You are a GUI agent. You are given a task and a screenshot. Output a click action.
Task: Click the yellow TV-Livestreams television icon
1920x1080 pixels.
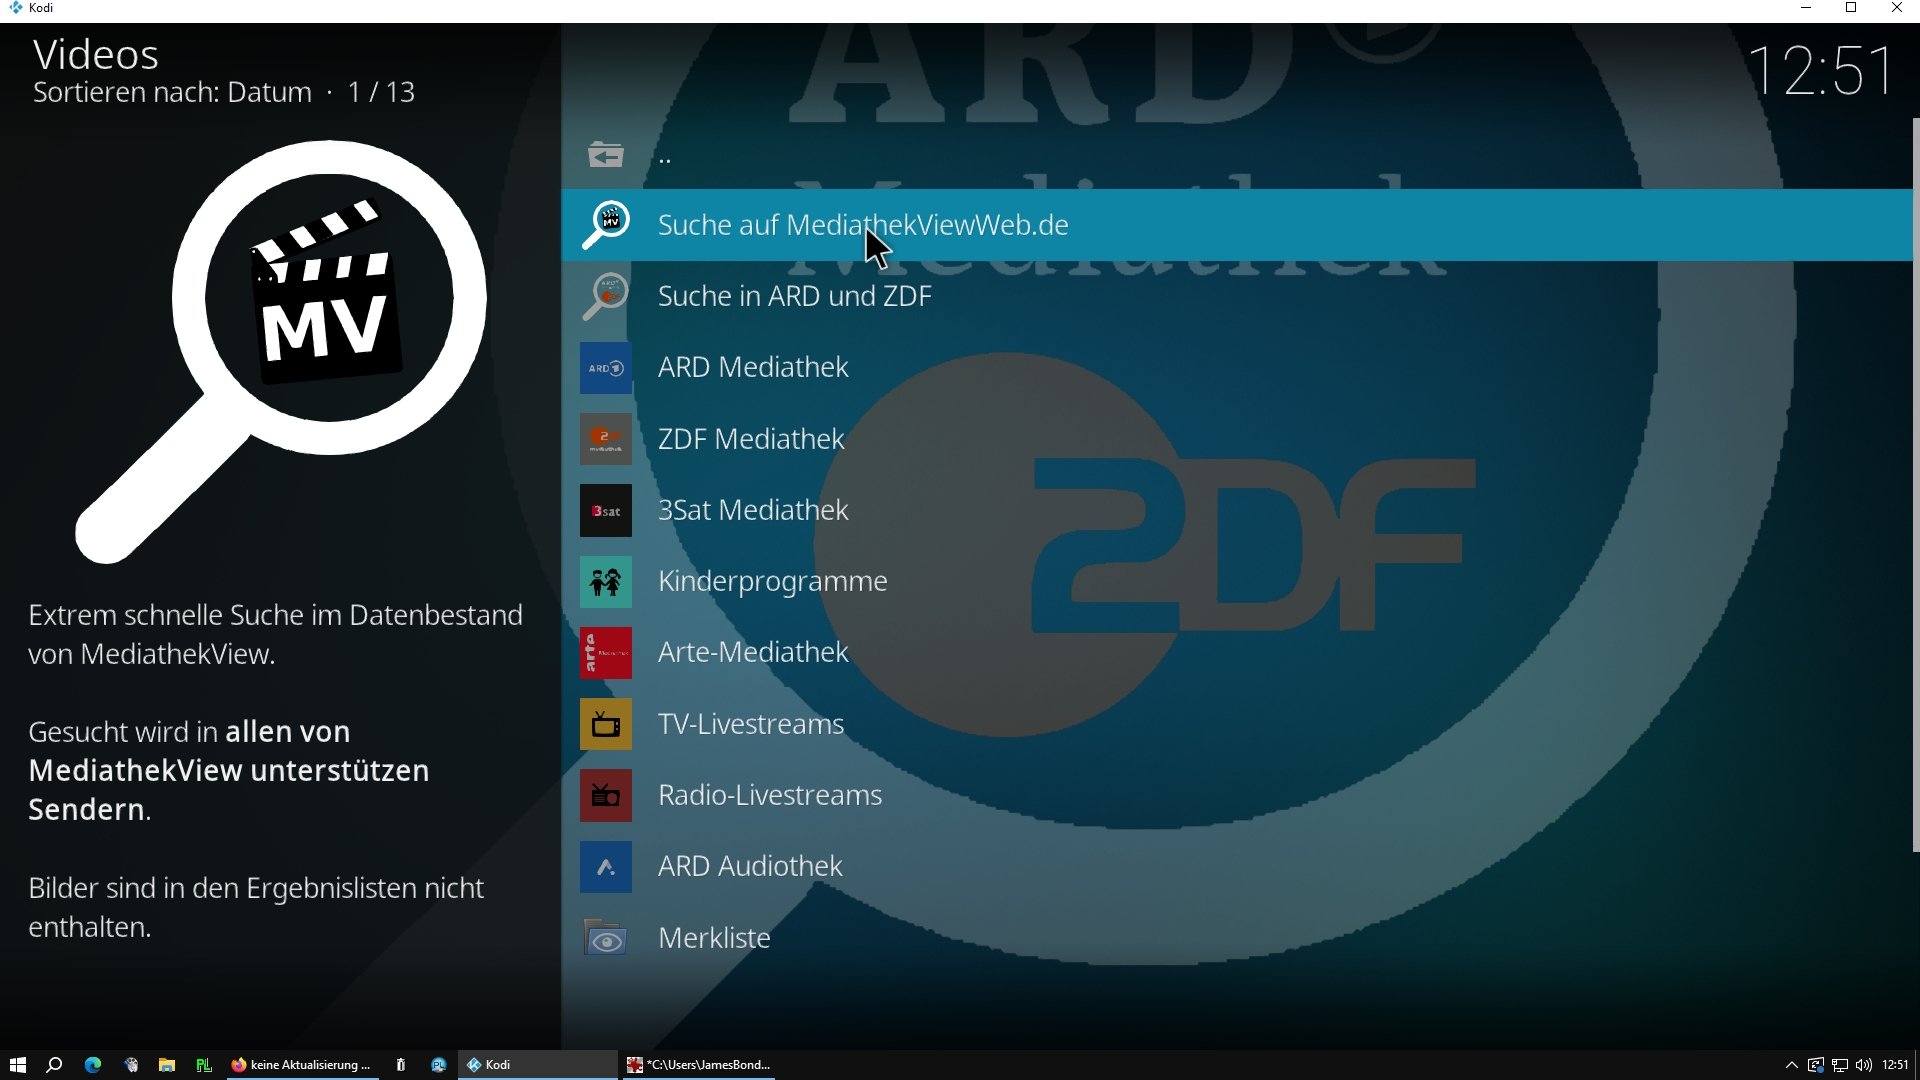[x=606, y=724]
